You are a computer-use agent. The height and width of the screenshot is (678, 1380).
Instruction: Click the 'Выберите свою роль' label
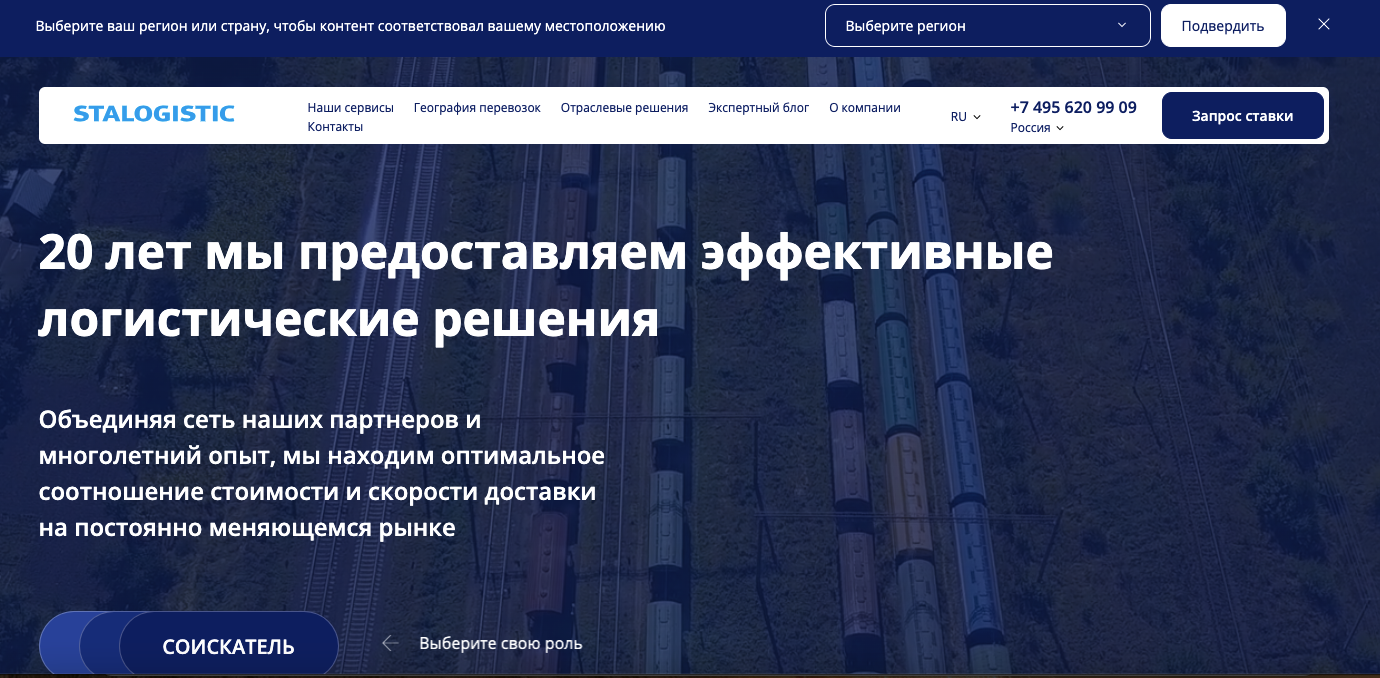point(501,643)
